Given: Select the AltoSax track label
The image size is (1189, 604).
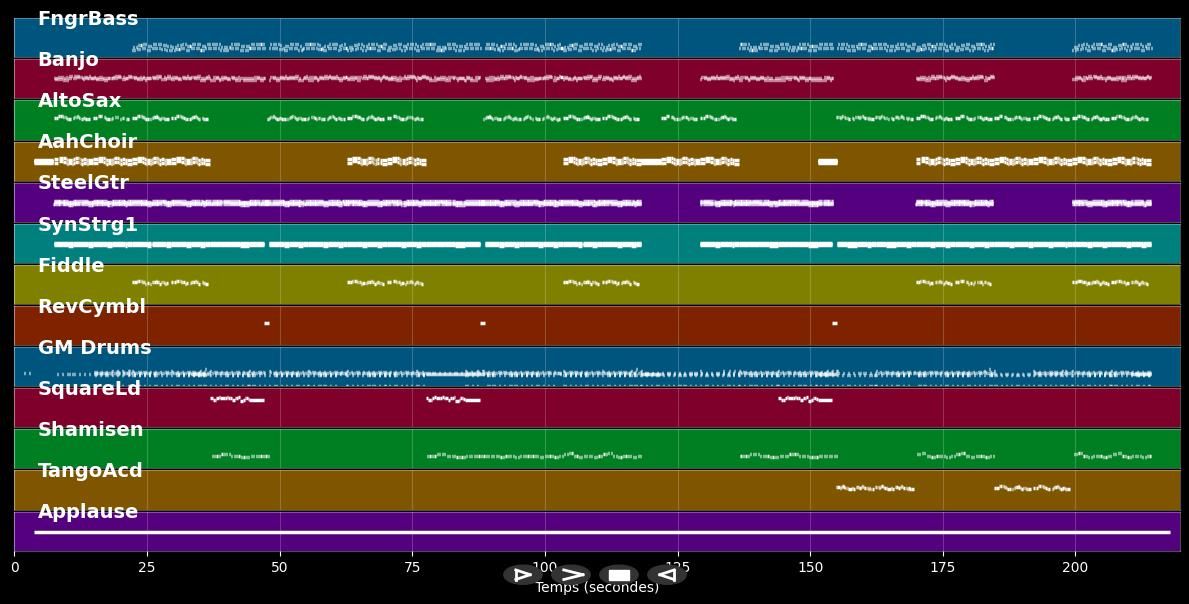Looking at the screenshot, I should (79, 101).
